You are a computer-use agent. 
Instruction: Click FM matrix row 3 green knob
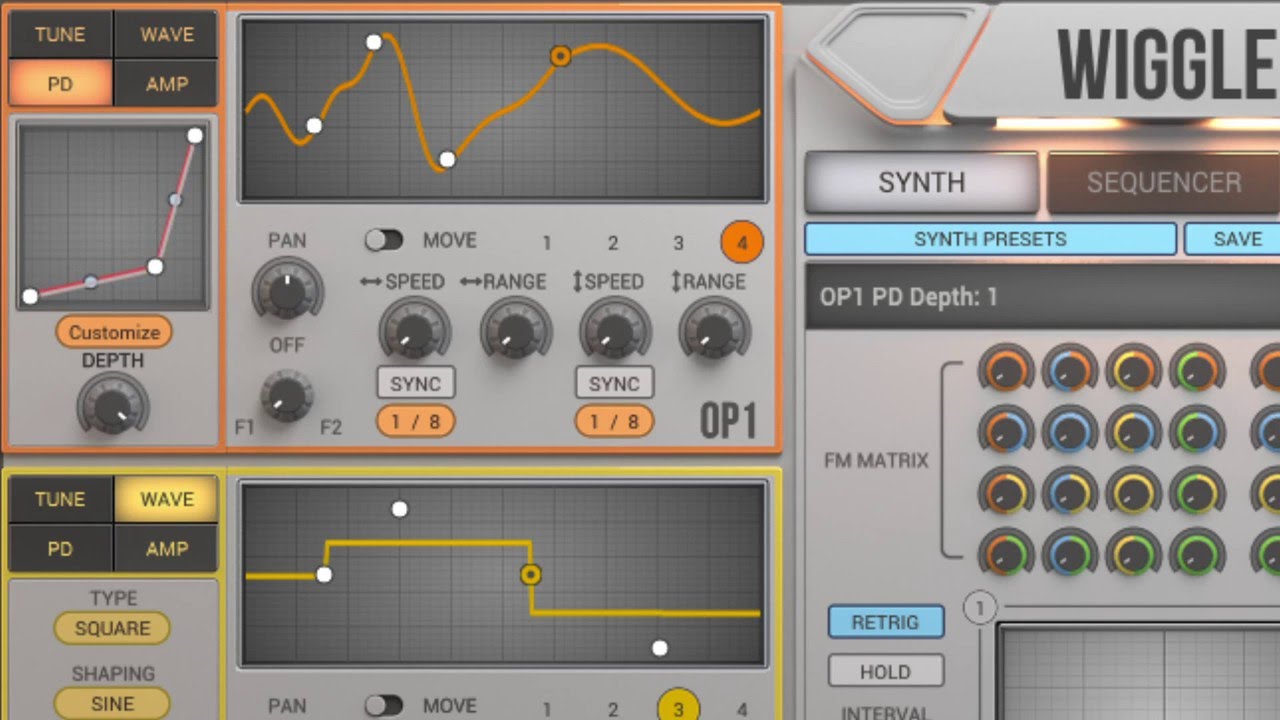pos(1196,491)
